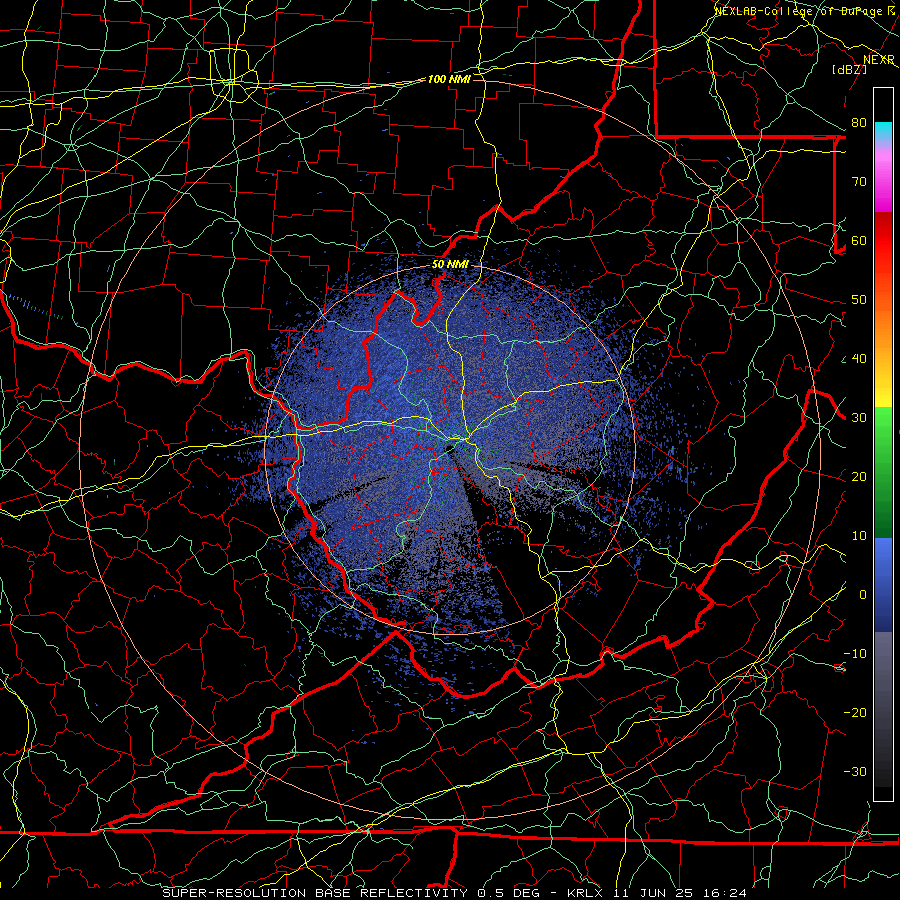Click the 10 dBZ value on the color scale
900x900 pixels.
(x=859, y=536)
